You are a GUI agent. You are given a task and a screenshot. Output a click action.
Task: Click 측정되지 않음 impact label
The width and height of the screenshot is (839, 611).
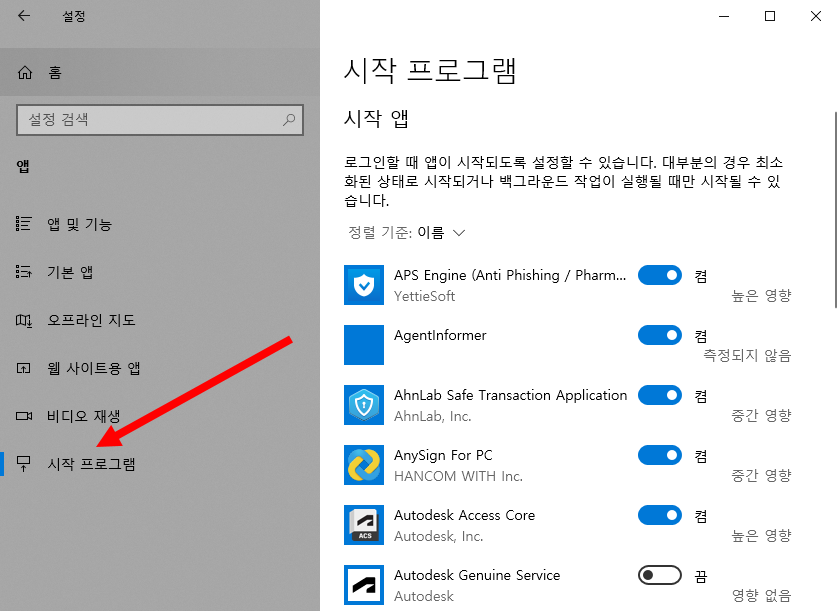[747, 355]
